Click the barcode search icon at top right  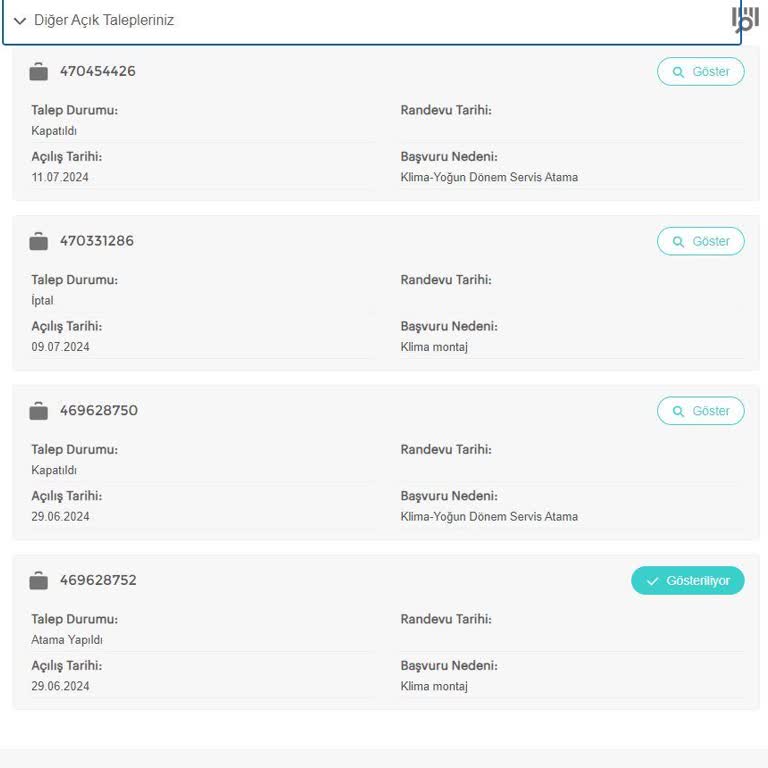745,19
